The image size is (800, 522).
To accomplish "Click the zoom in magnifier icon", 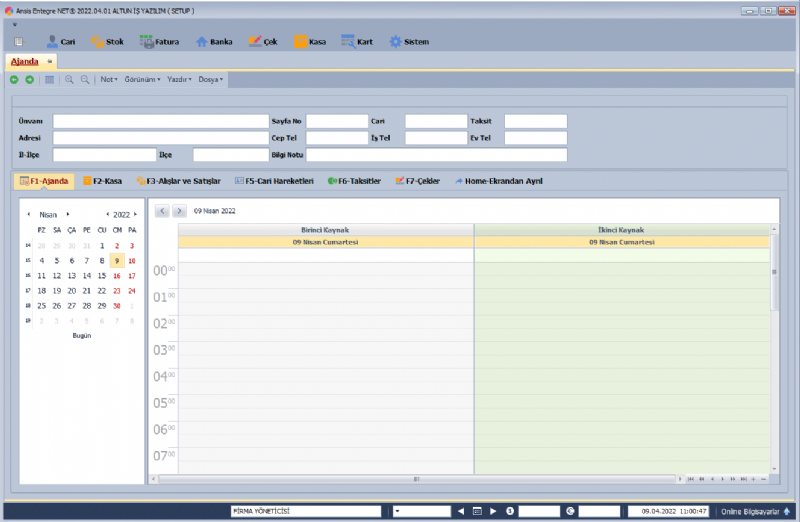I will click(x=69, y=80).
